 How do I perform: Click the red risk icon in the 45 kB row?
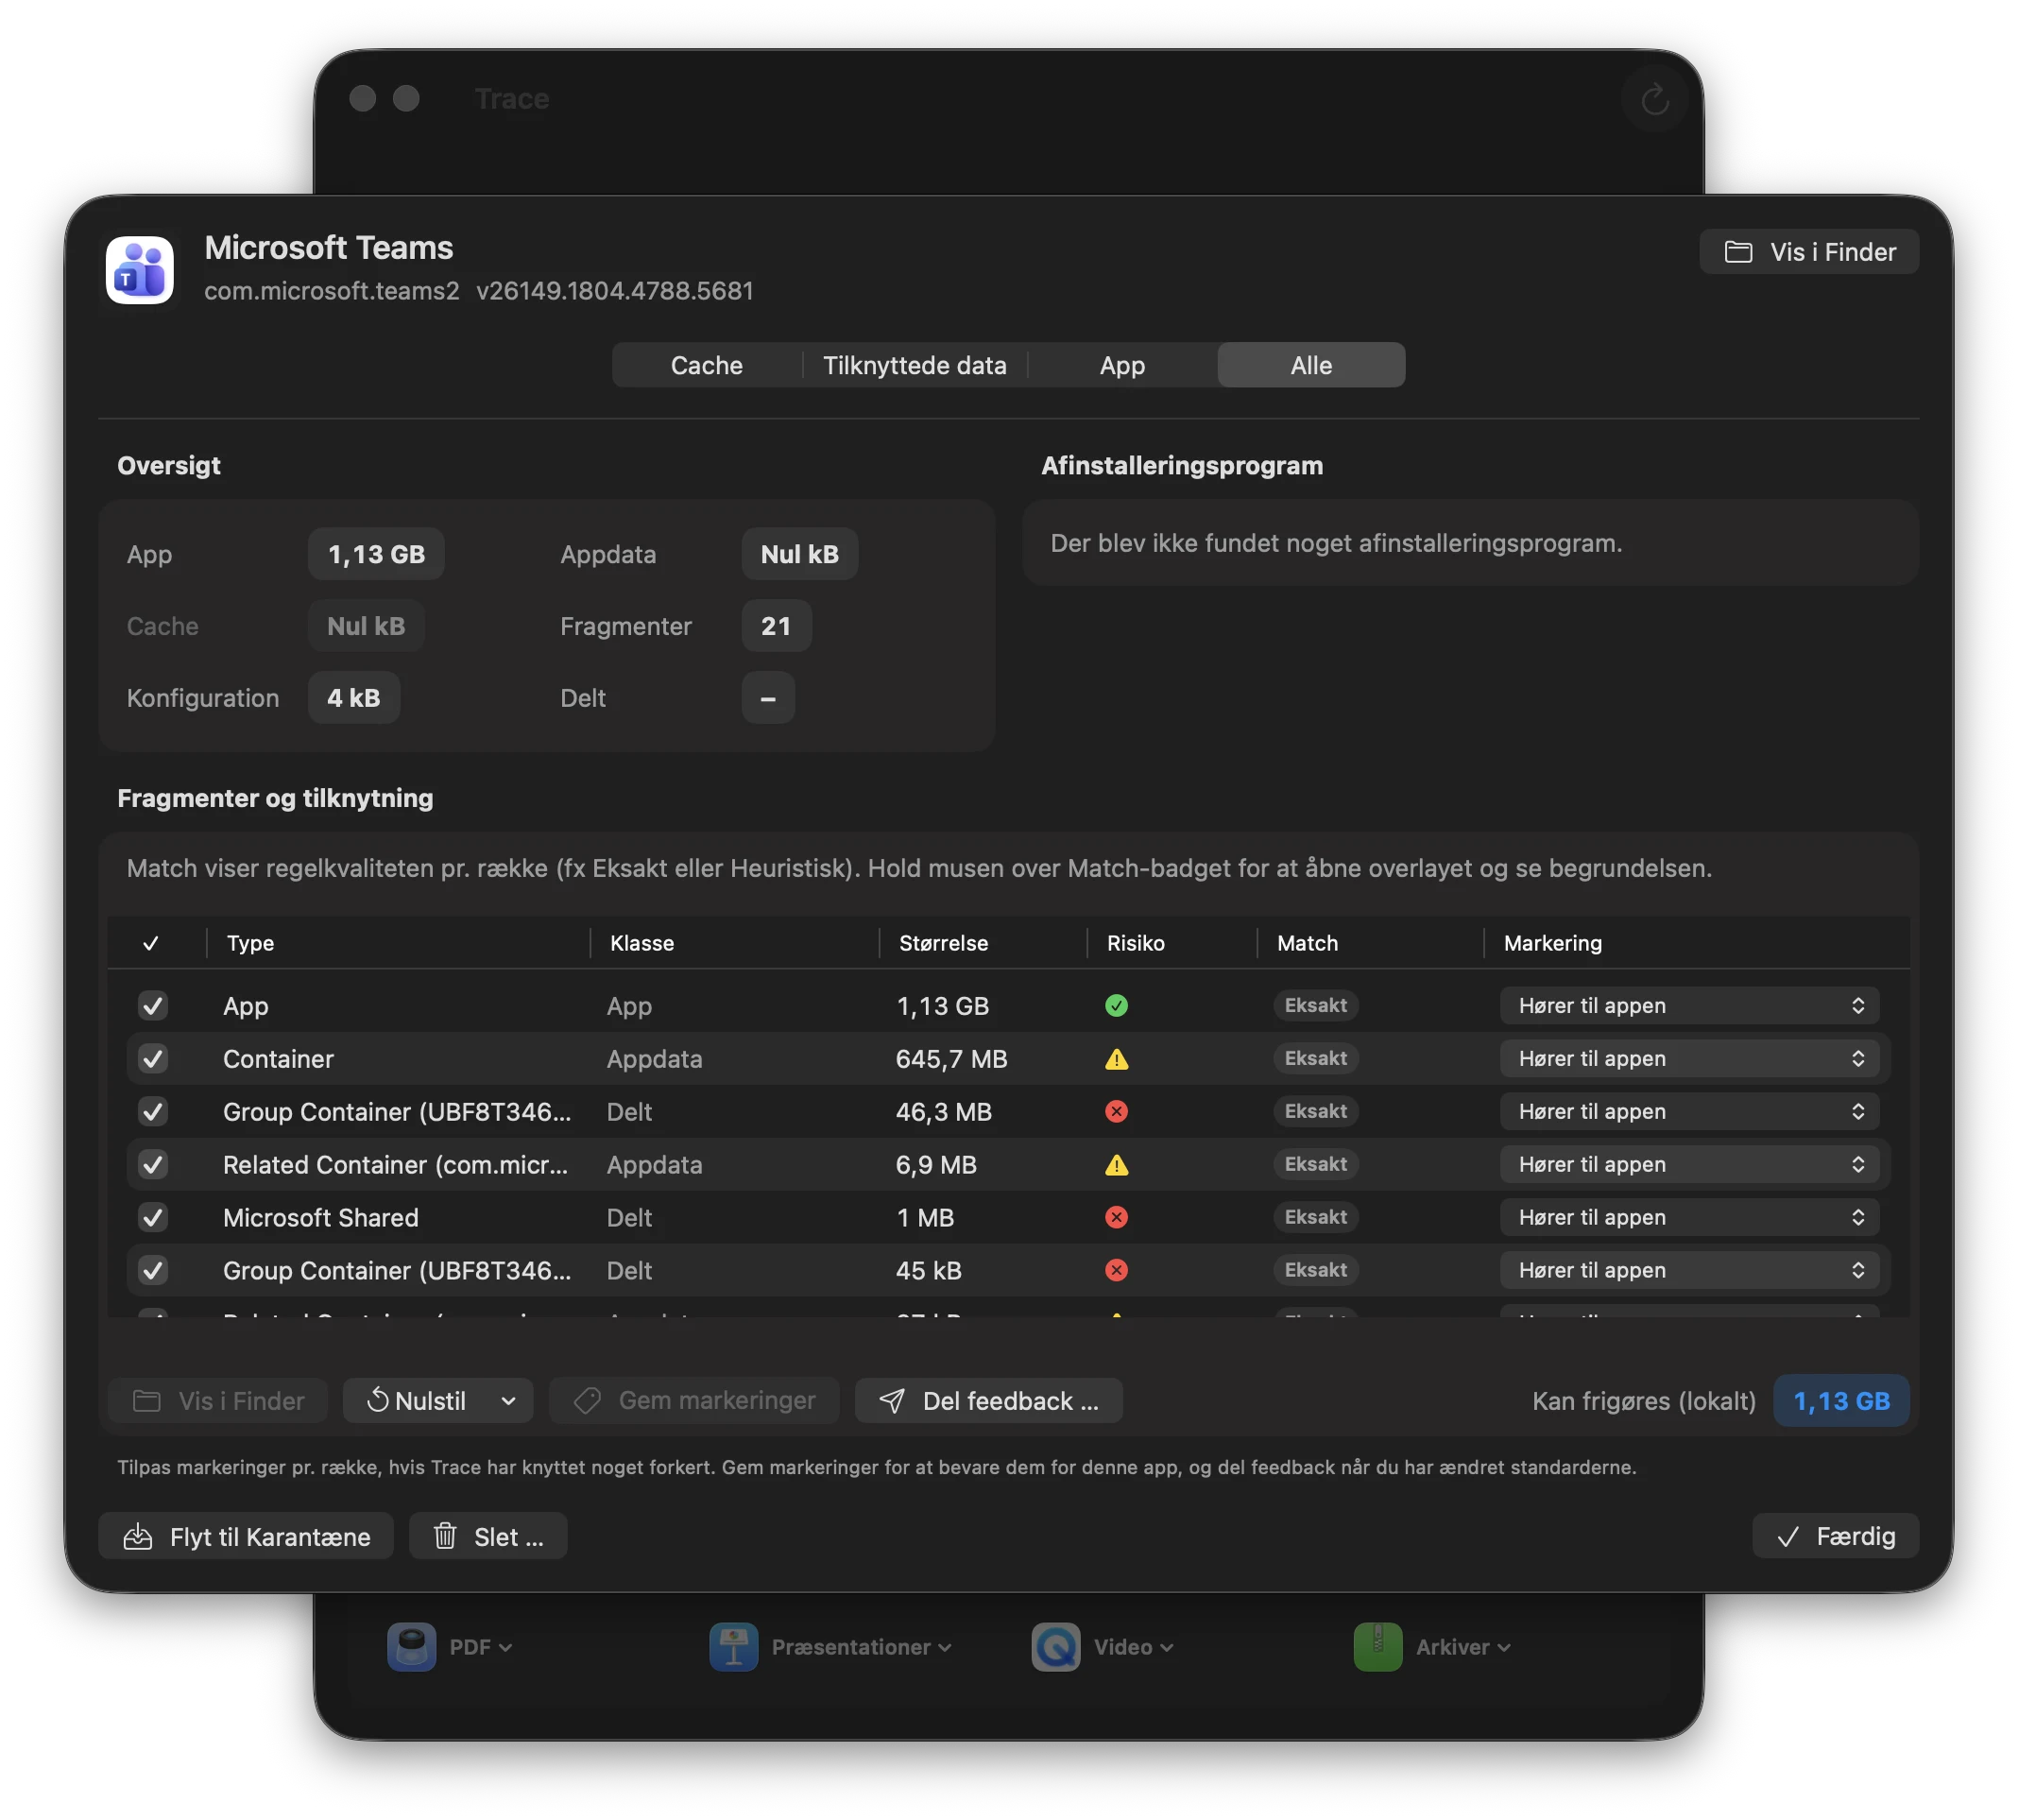coord(1116,1270)
